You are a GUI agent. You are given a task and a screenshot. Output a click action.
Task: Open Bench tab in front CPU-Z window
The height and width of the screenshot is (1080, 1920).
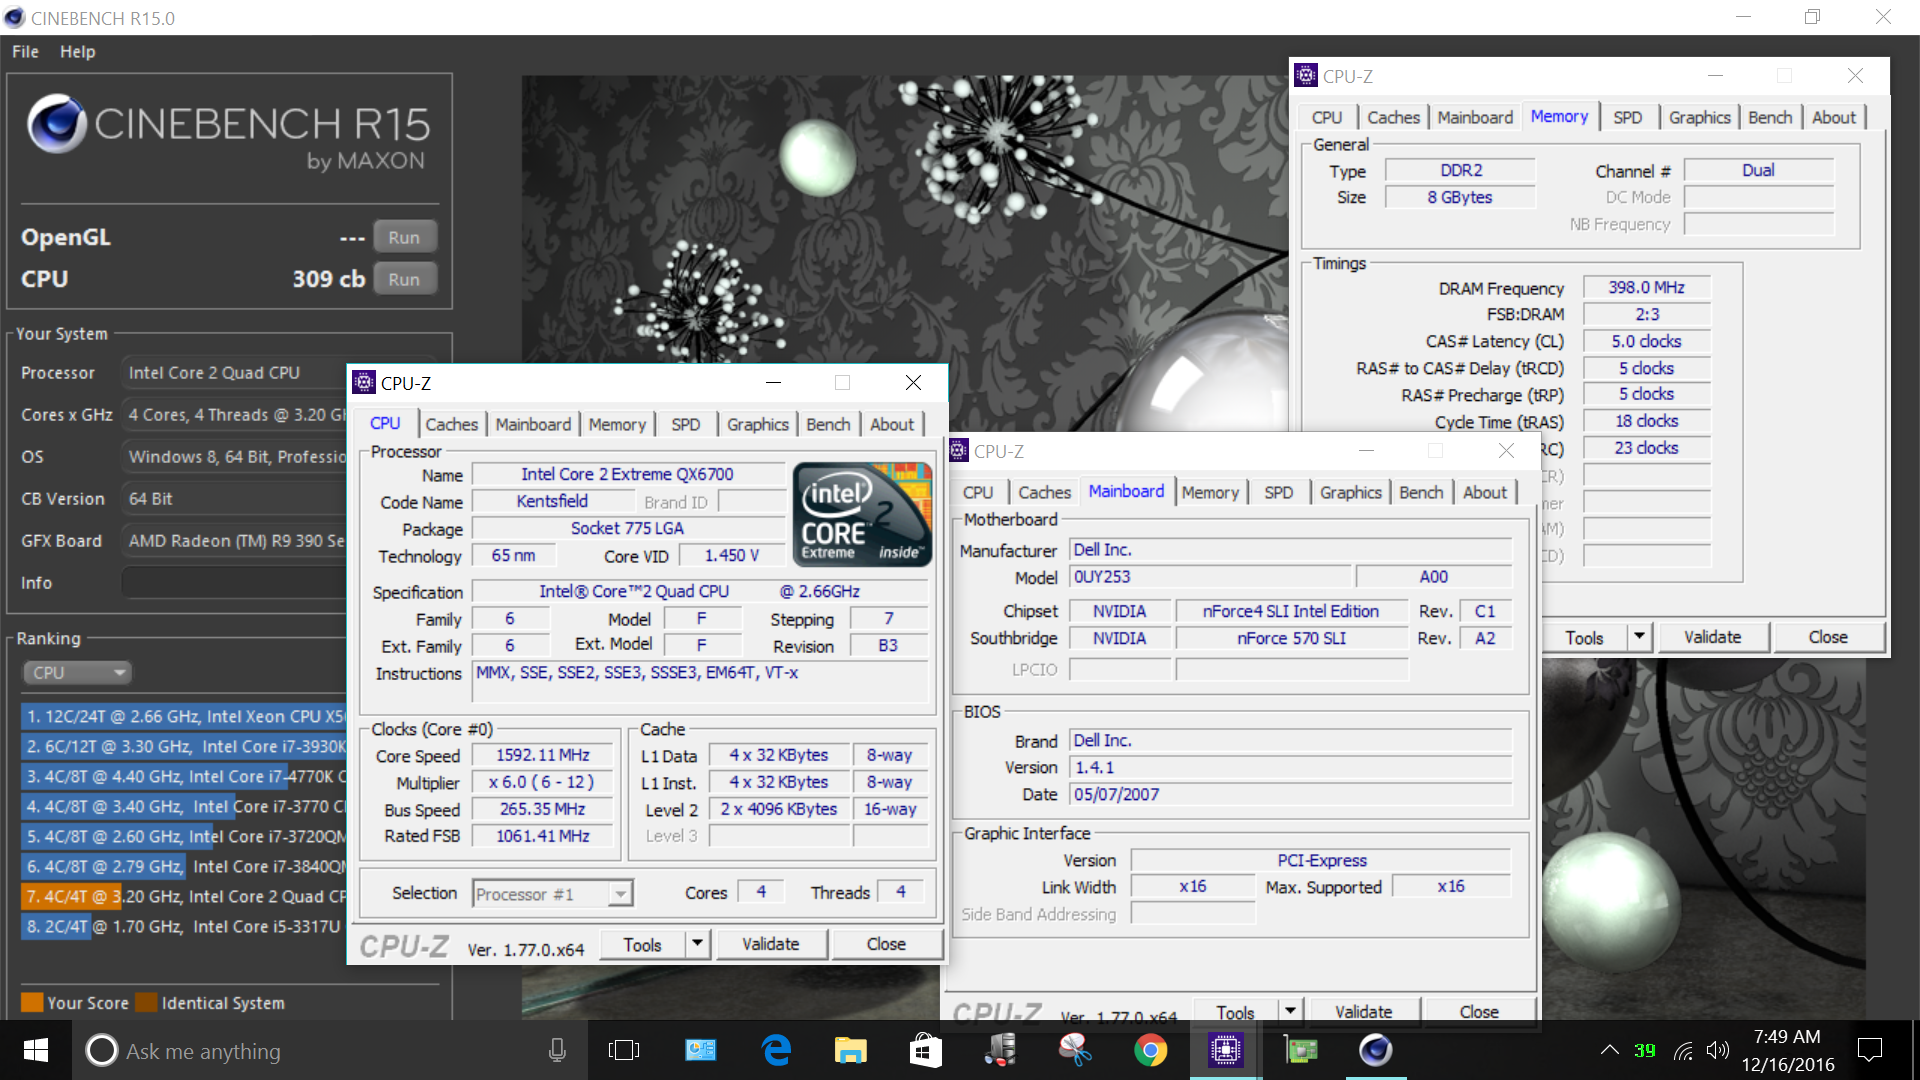(828, 424)
